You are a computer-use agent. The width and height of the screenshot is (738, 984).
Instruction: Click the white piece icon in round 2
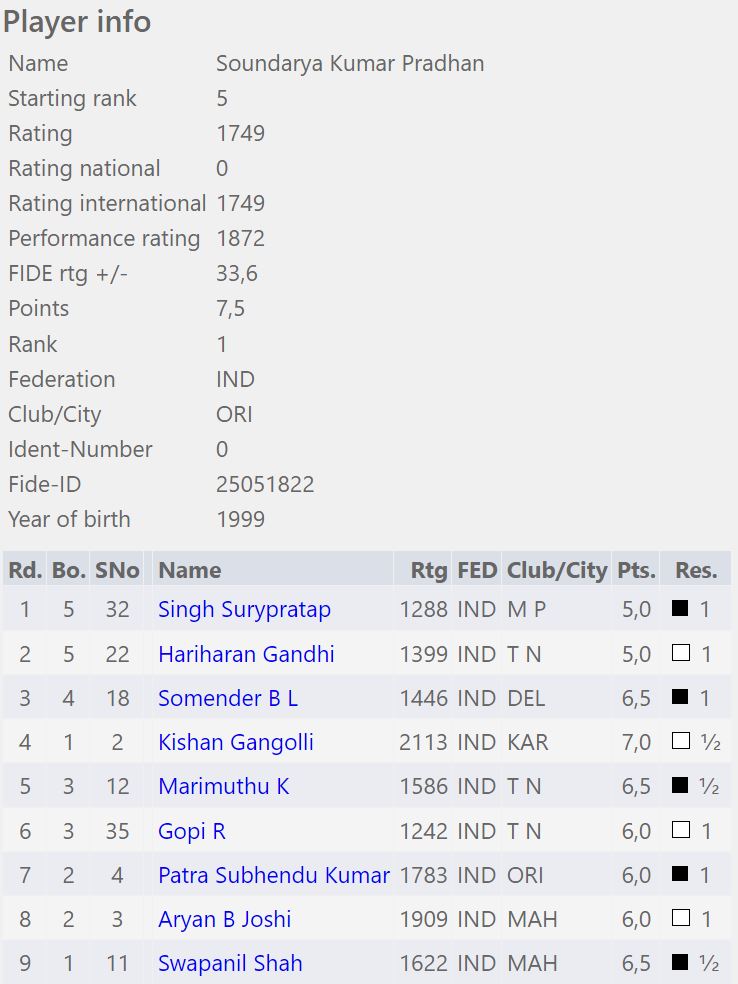[681, 653]
